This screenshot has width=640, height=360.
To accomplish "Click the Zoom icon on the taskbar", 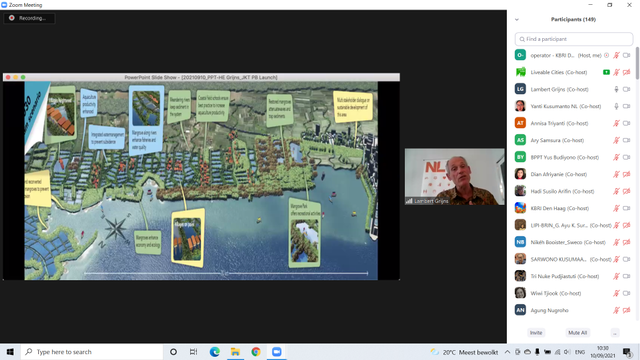I will pyautogui.click(x=277, y=352).
